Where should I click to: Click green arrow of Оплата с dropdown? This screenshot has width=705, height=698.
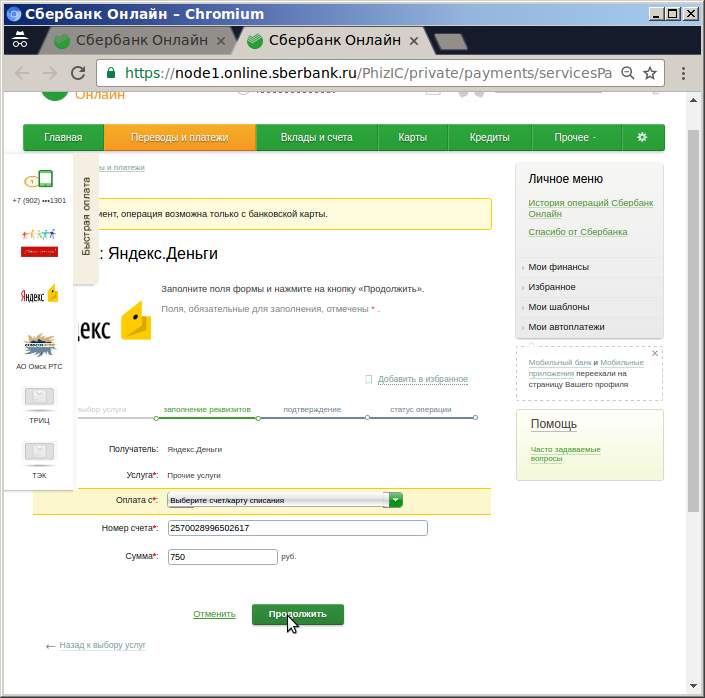[396, 500]
